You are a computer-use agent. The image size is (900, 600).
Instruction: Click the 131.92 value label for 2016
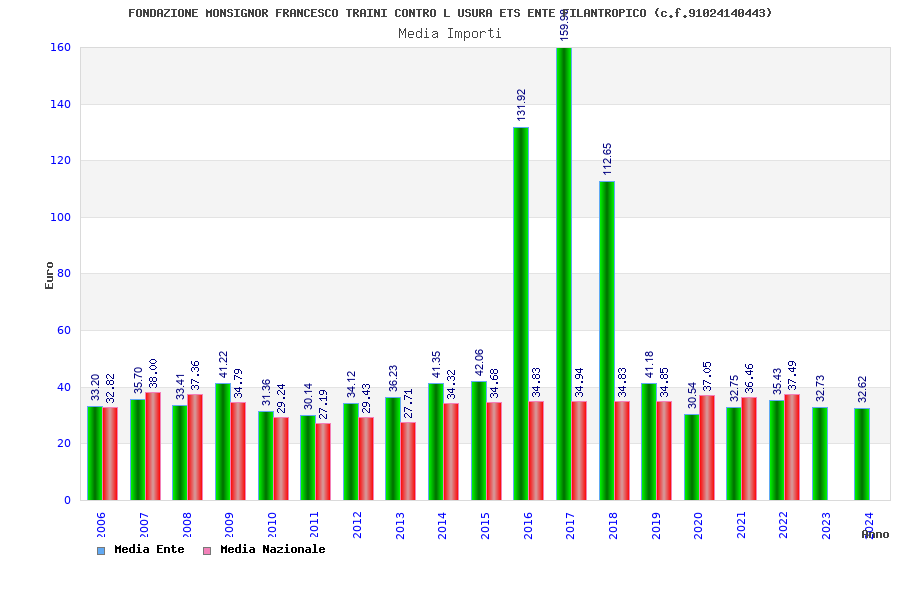click(x=521, y=104)
